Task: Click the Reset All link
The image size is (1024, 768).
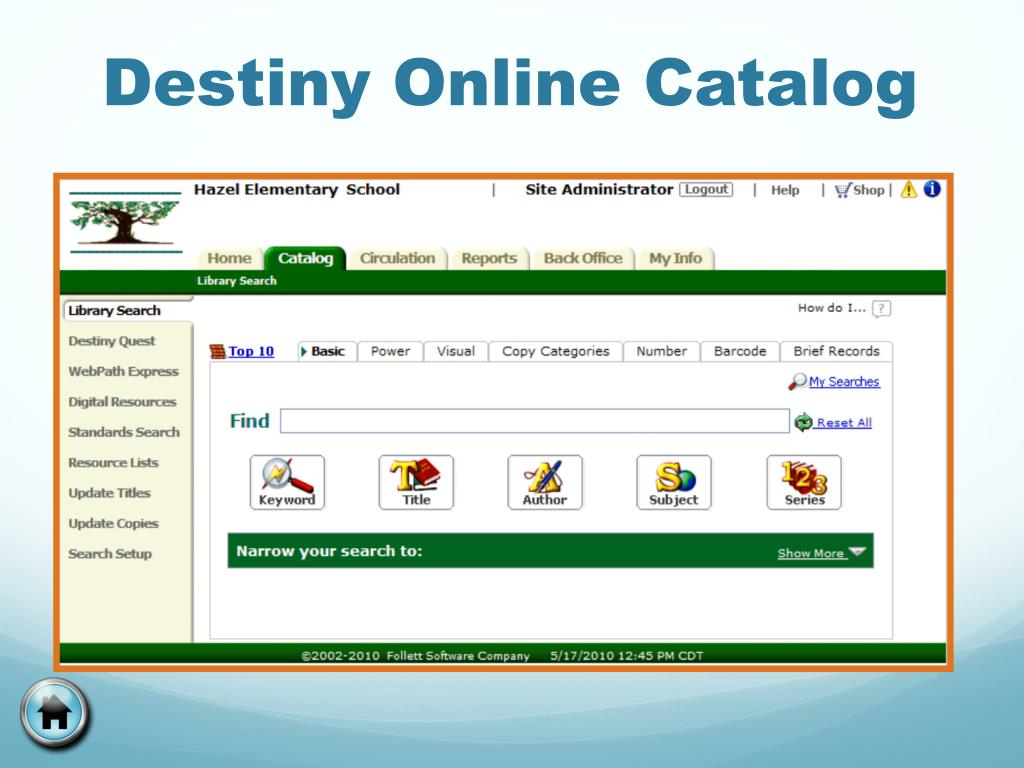Action: click(844, 423)
